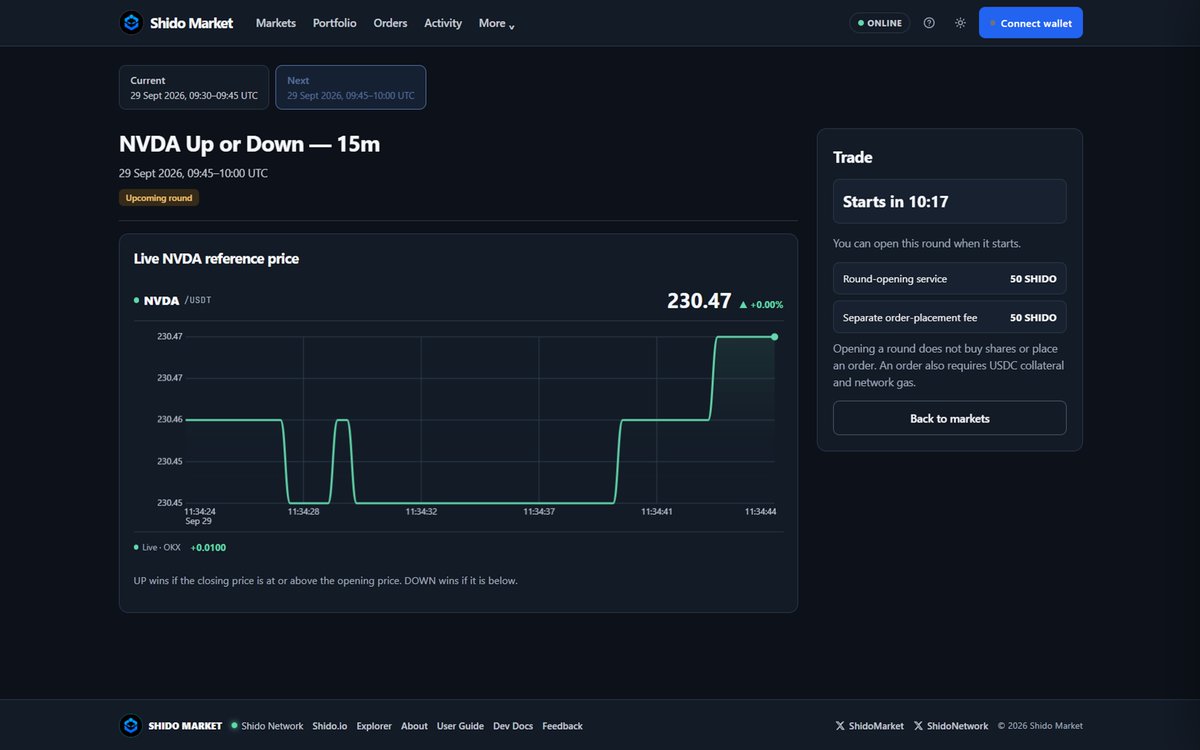Viewport: 1200px width, 750px height.
Task: Click the Live NVDA reference price heading
Action: [x=216, y=258]
